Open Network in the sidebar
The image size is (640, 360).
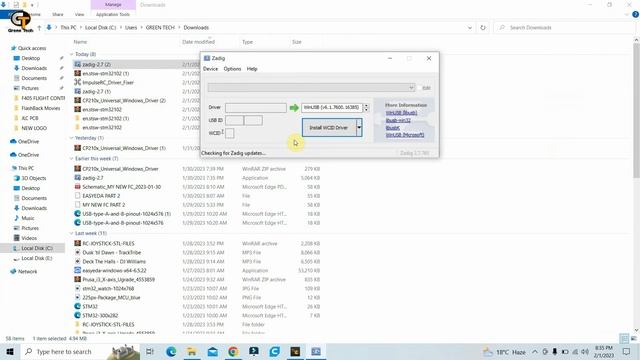(27, 271)
